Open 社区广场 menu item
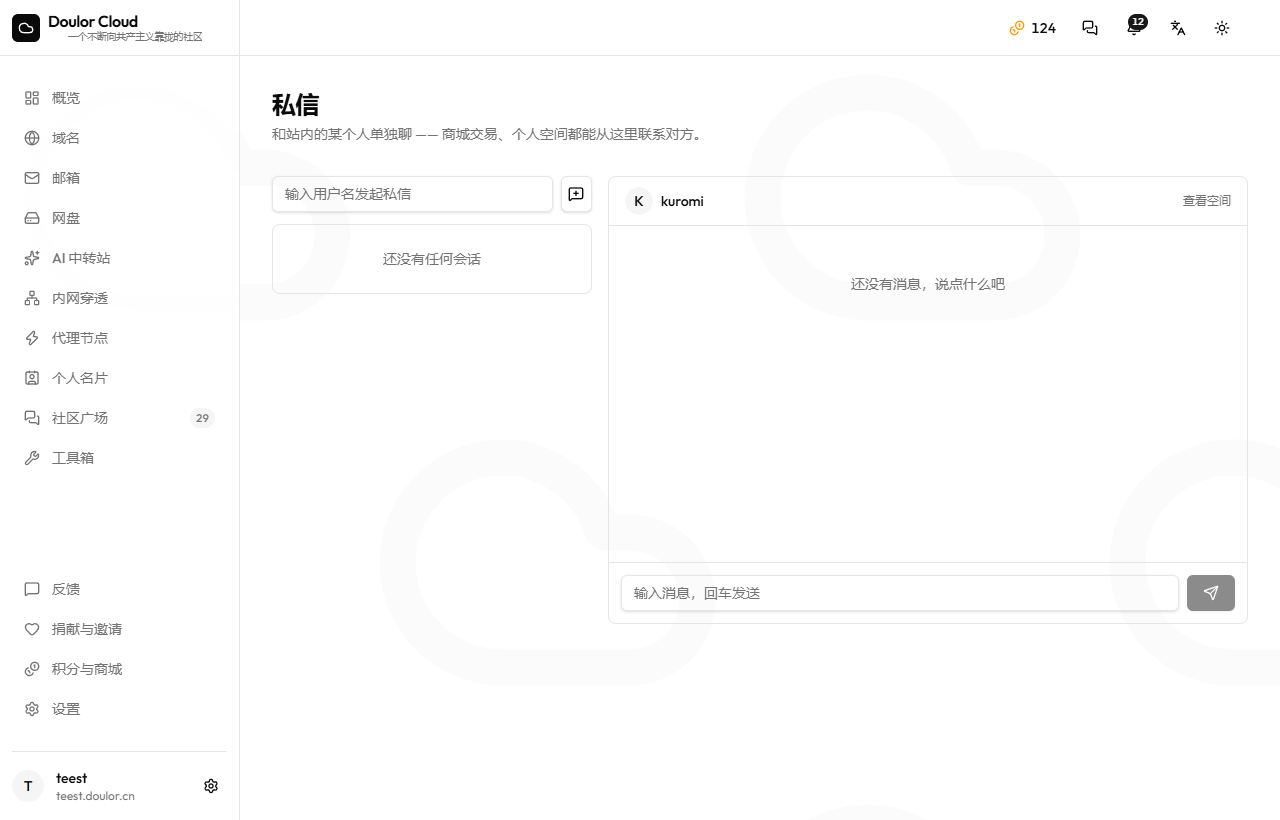The width and height of the screenshot is (1280, 820). click(x=119, y=418)
